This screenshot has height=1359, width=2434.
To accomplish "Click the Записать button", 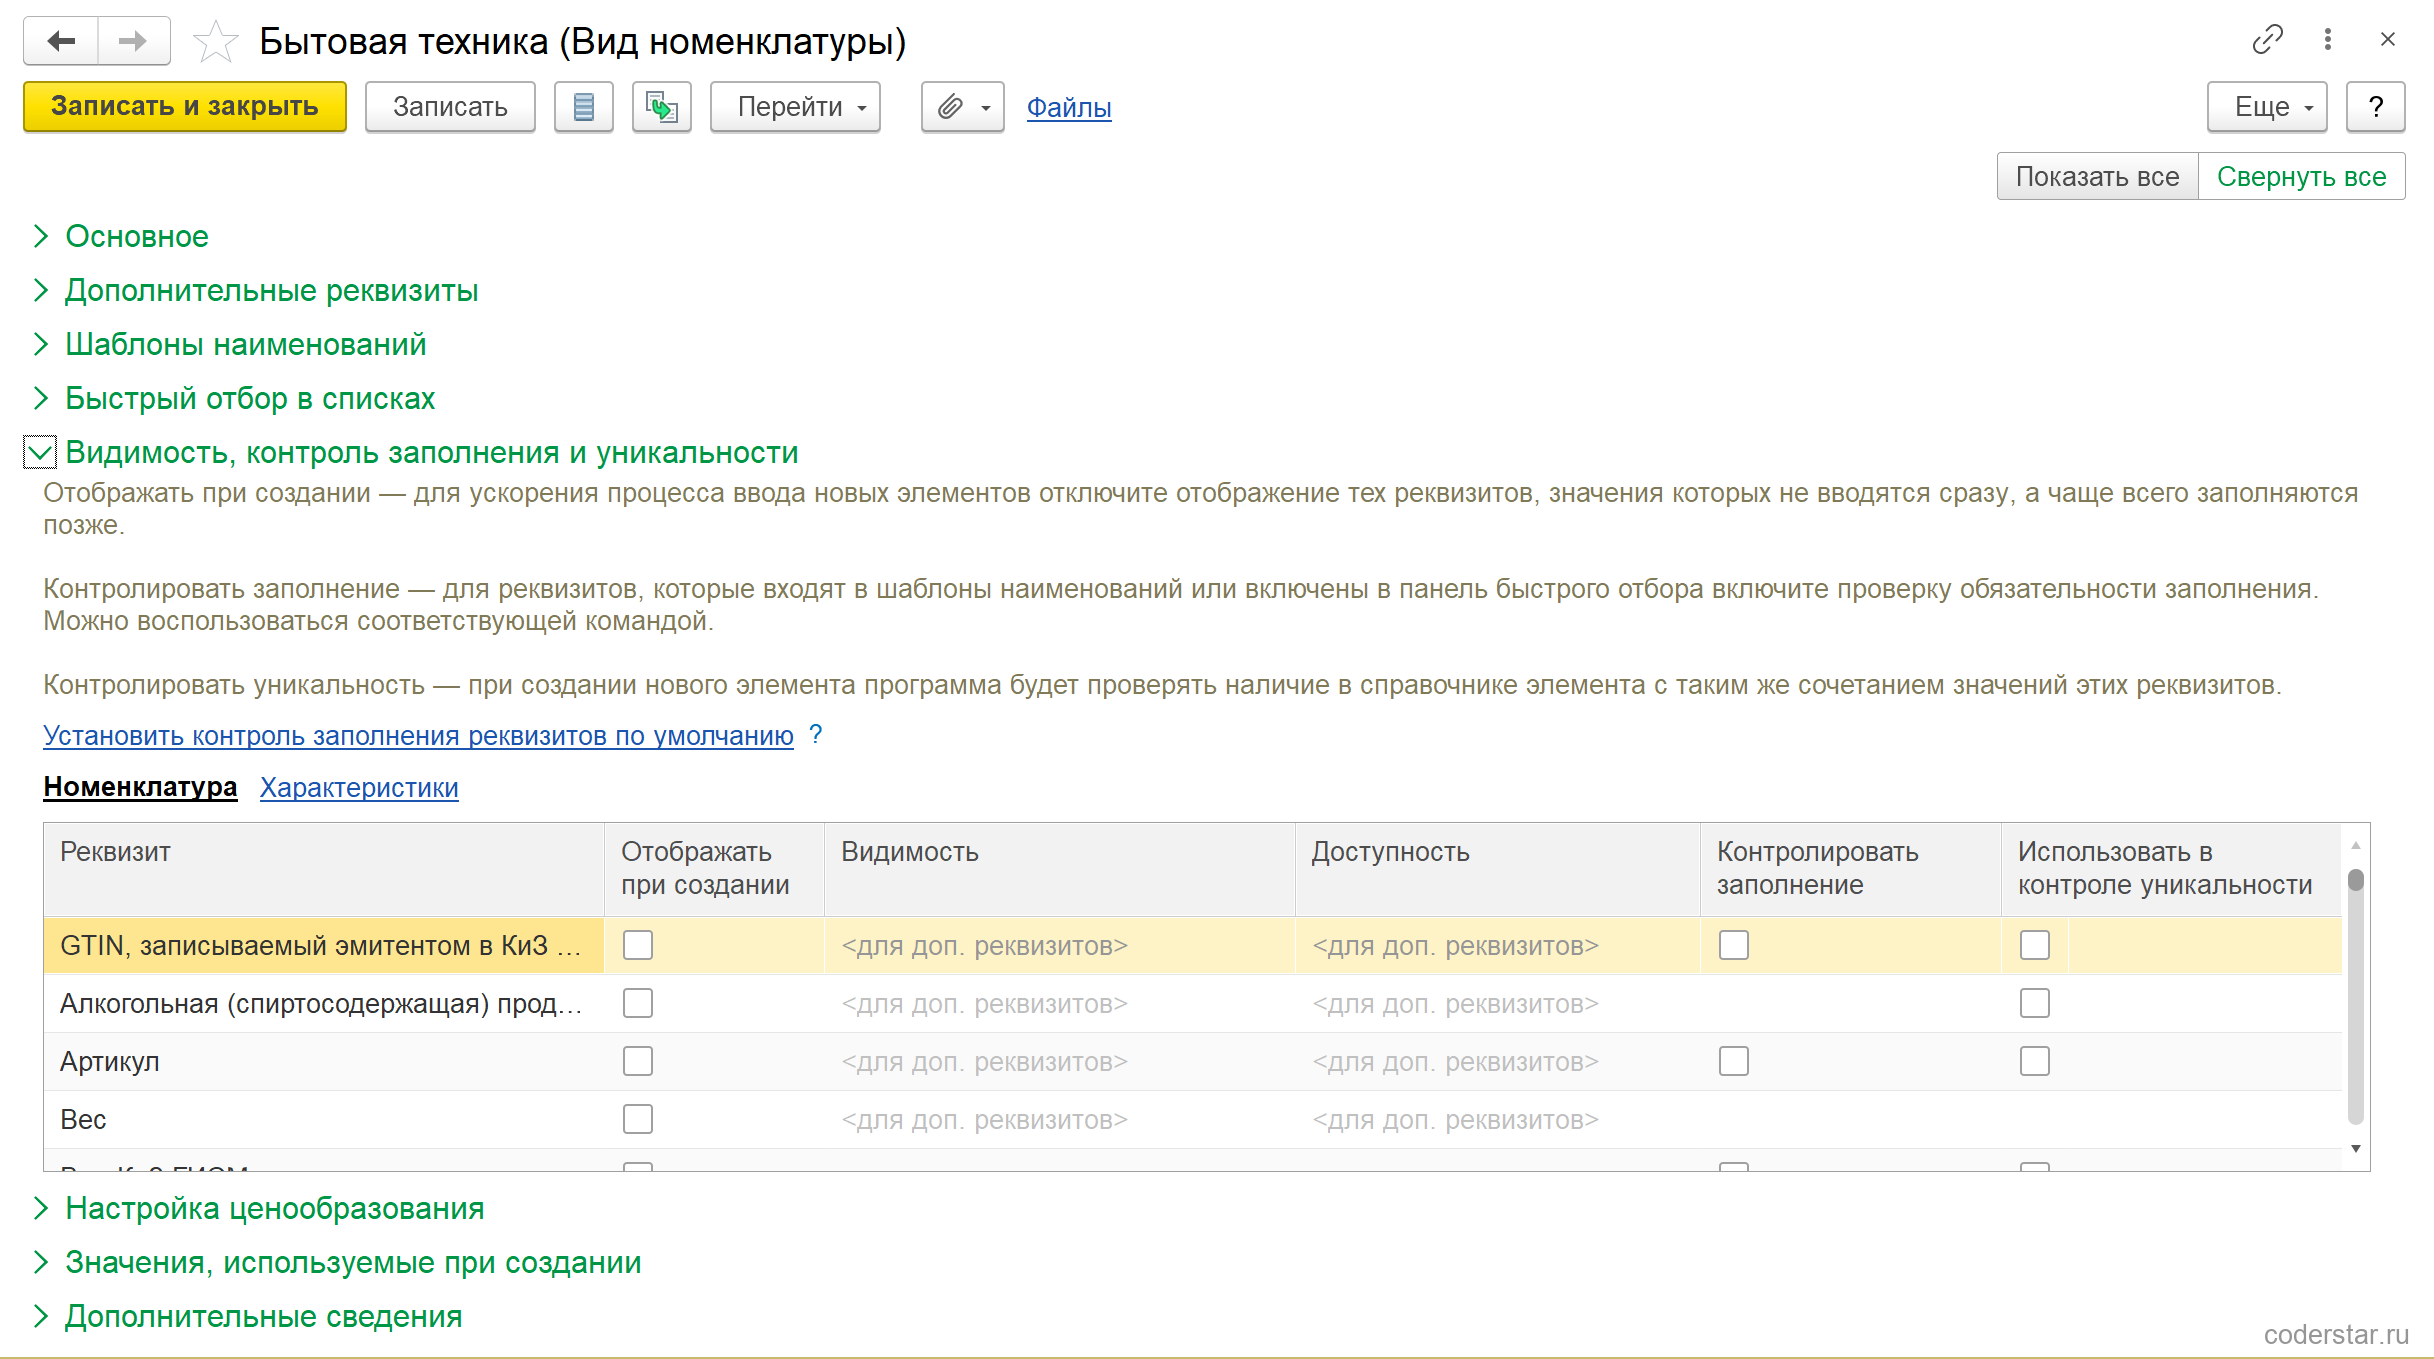I will 450,106.
